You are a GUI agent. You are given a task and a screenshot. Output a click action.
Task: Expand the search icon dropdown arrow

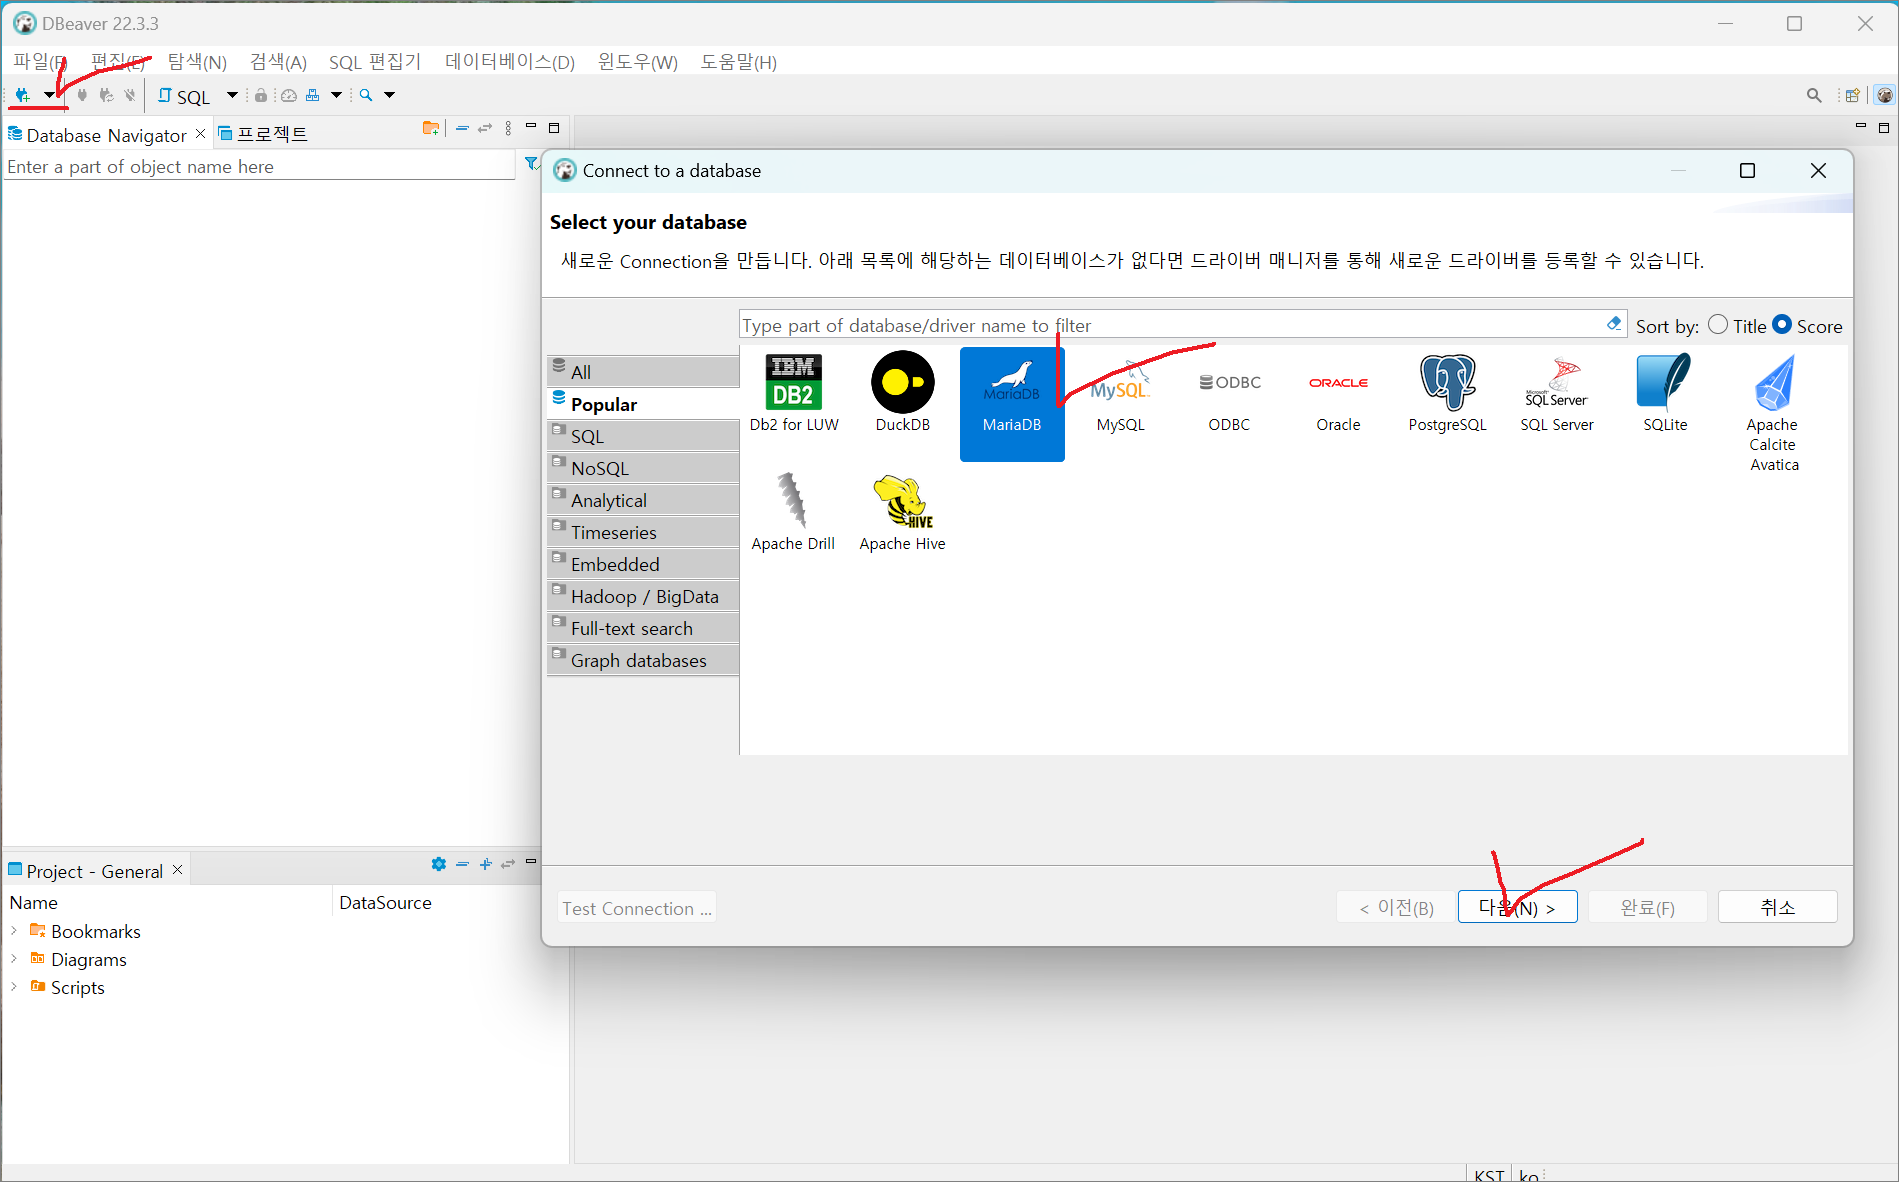point(390,95)
